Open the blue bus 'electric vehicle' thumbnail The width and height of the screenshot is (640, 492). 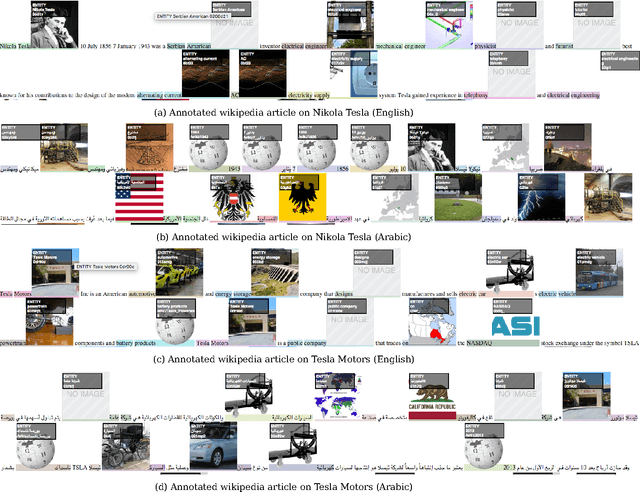pyautogui.click(x=599, y=272)
